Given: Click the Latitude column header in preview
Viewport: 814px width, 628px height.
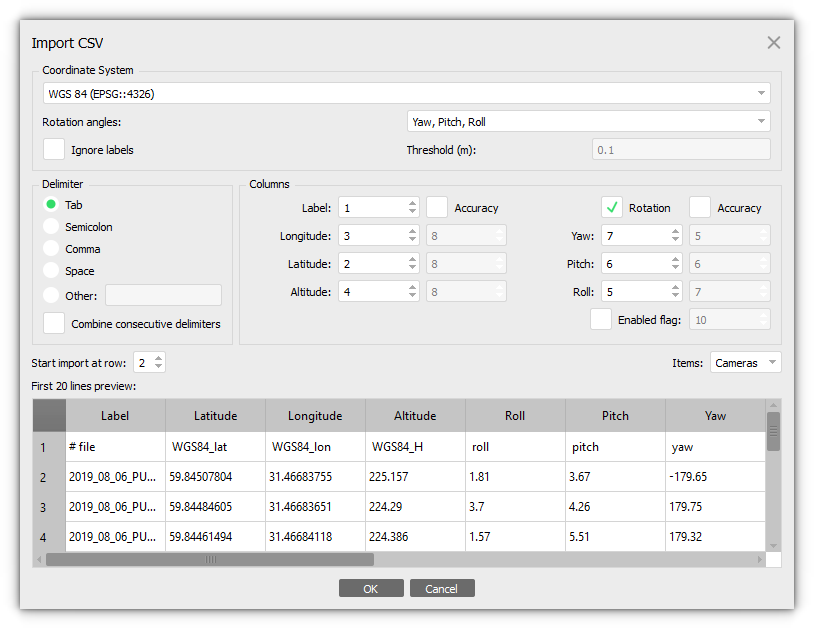Looking at the screenshot, I should pyautogui.click(x=215, y=415).
